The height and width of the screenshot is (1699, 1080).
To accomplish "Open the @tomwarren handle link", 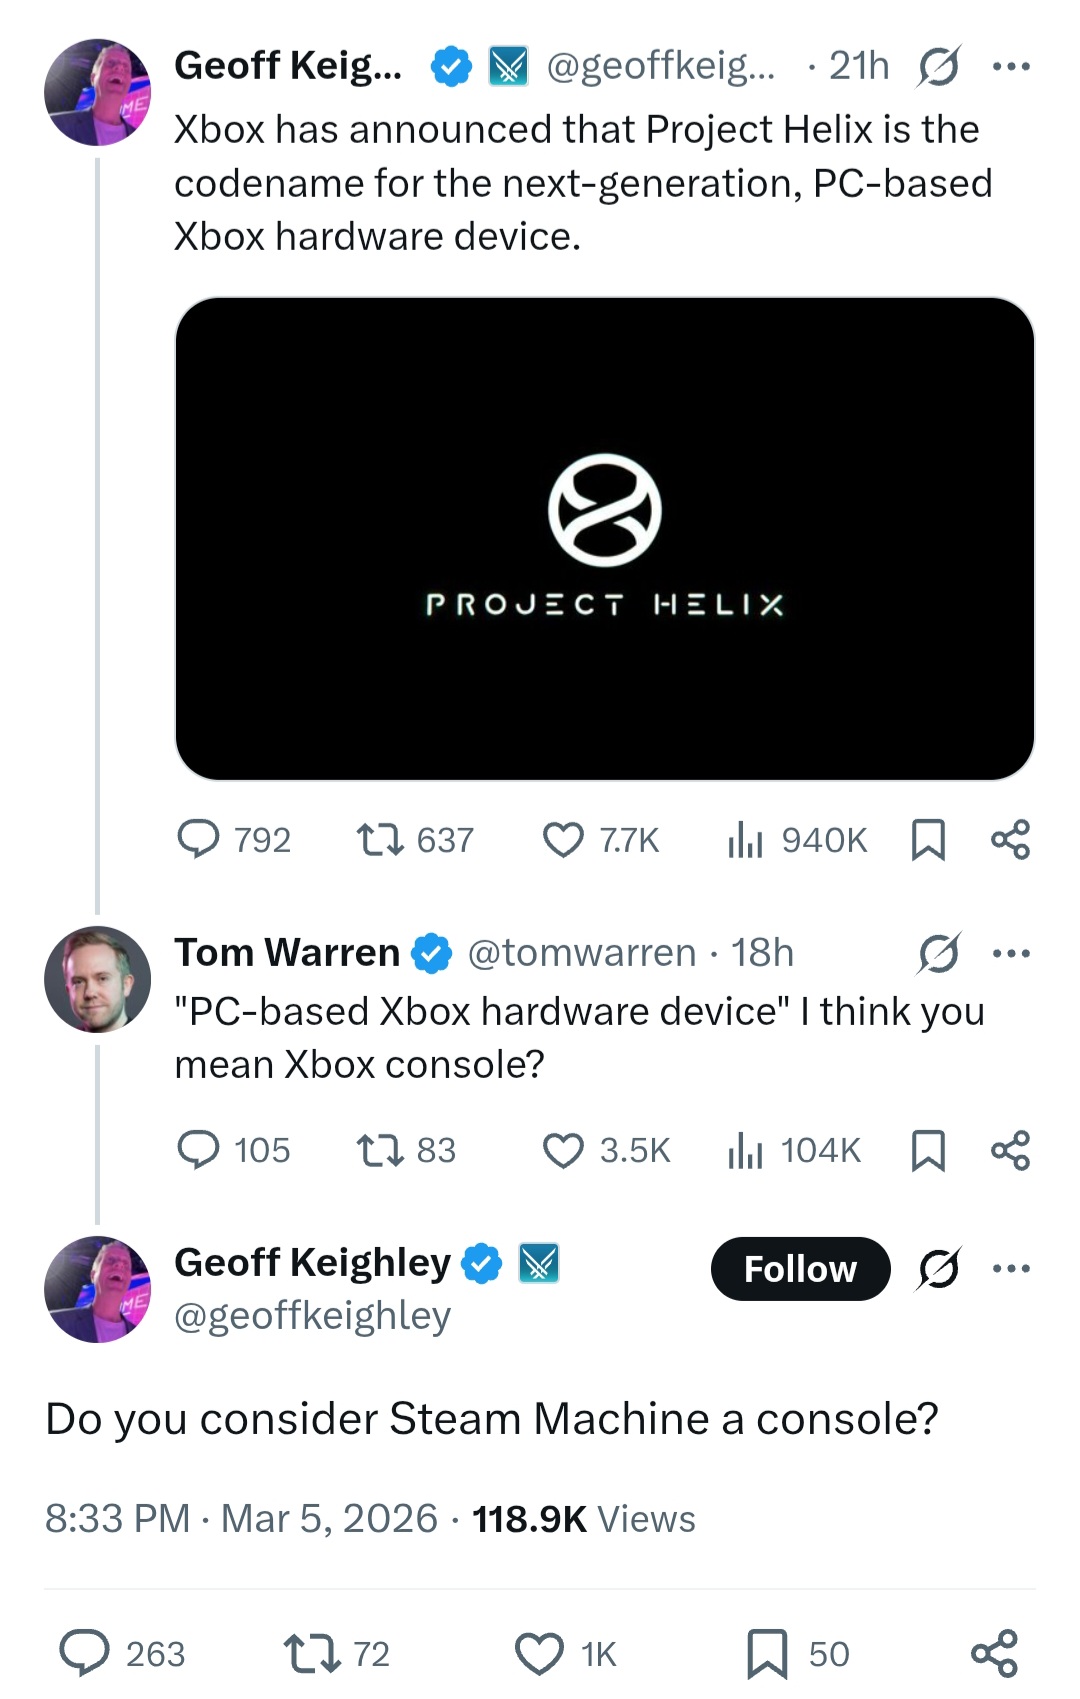I will click(581, 953).
